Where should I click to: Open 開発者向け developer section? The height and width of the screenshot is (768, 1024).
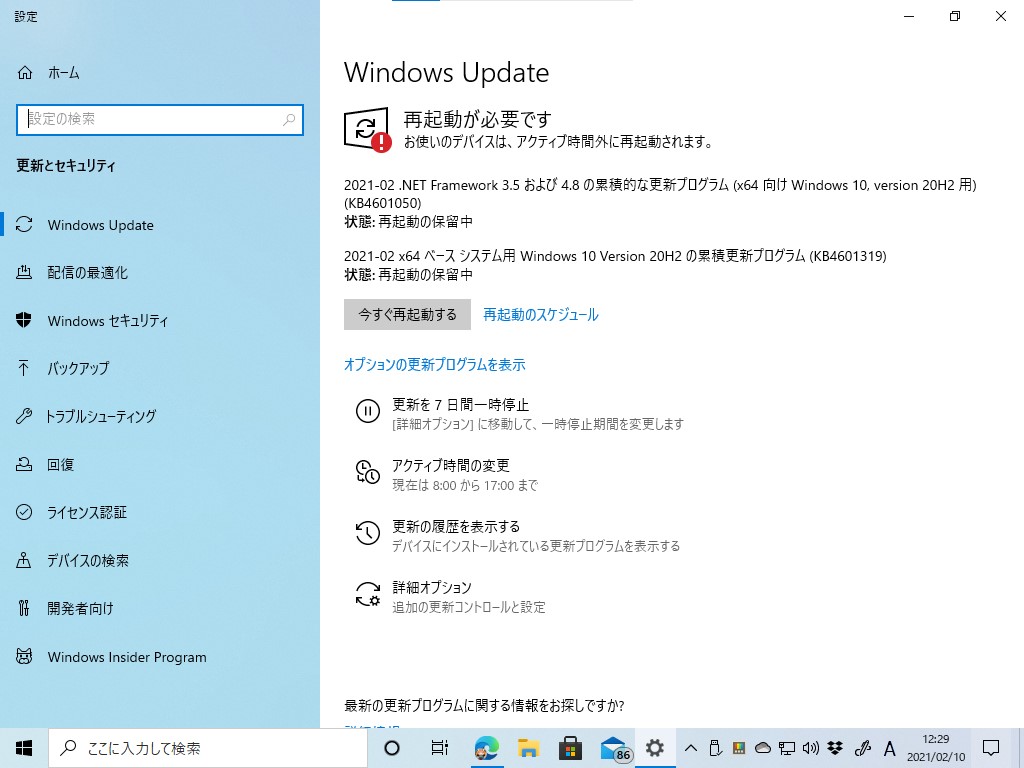pos(80,609)
